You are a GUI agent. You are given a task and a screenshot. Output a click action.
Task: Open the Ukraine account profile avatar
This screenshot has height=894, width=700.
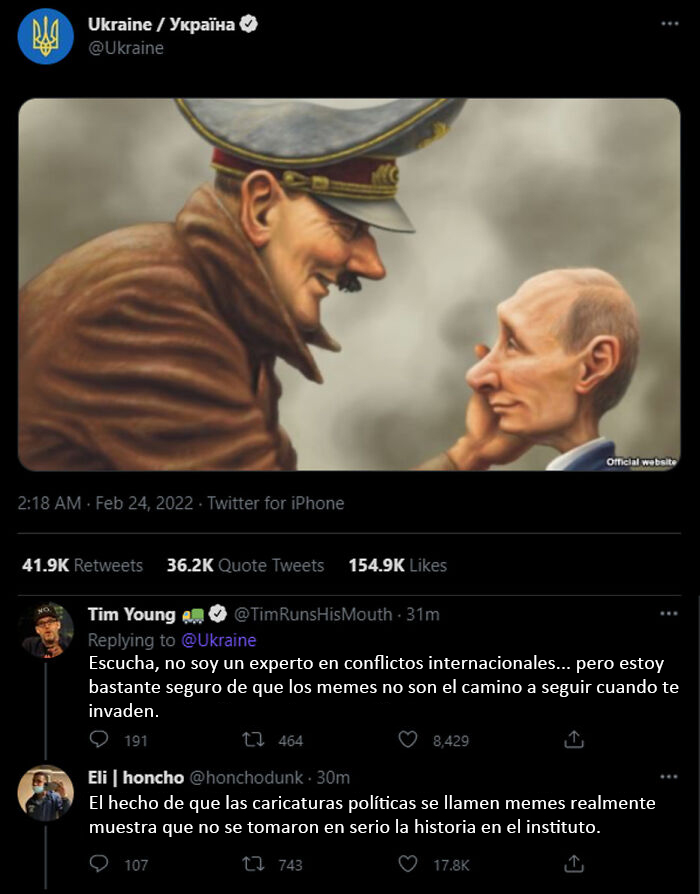(x=45, y=36)
